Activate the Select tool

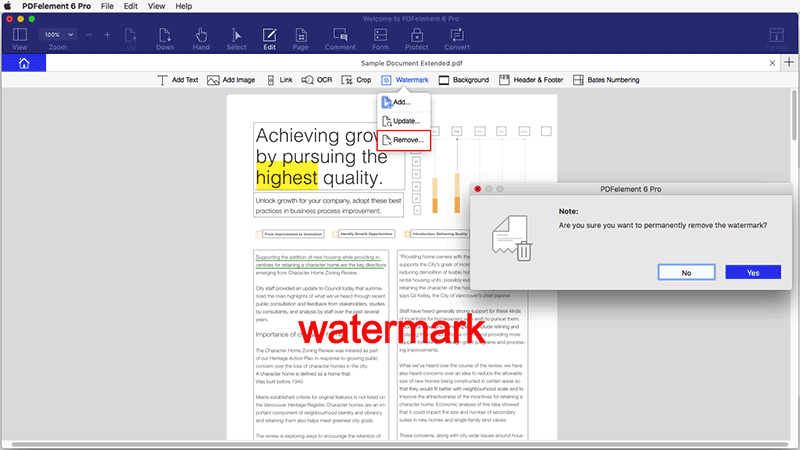pos(236,39)
